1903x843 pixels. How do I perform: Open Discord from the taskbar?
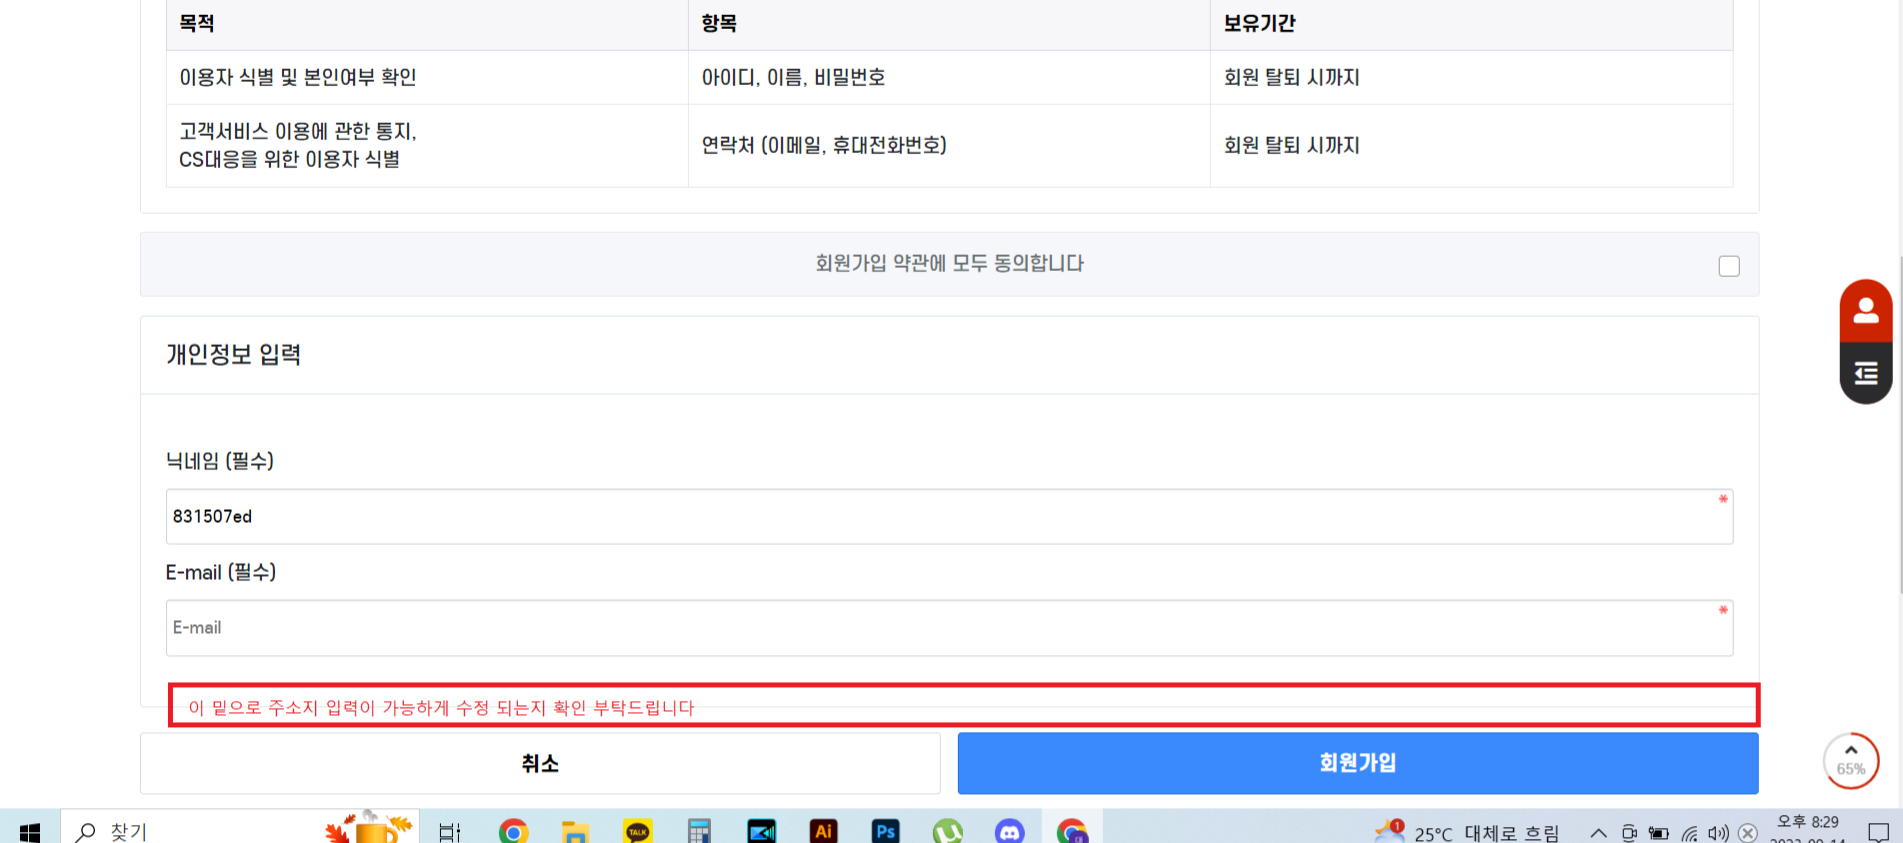coord(1009,831)
